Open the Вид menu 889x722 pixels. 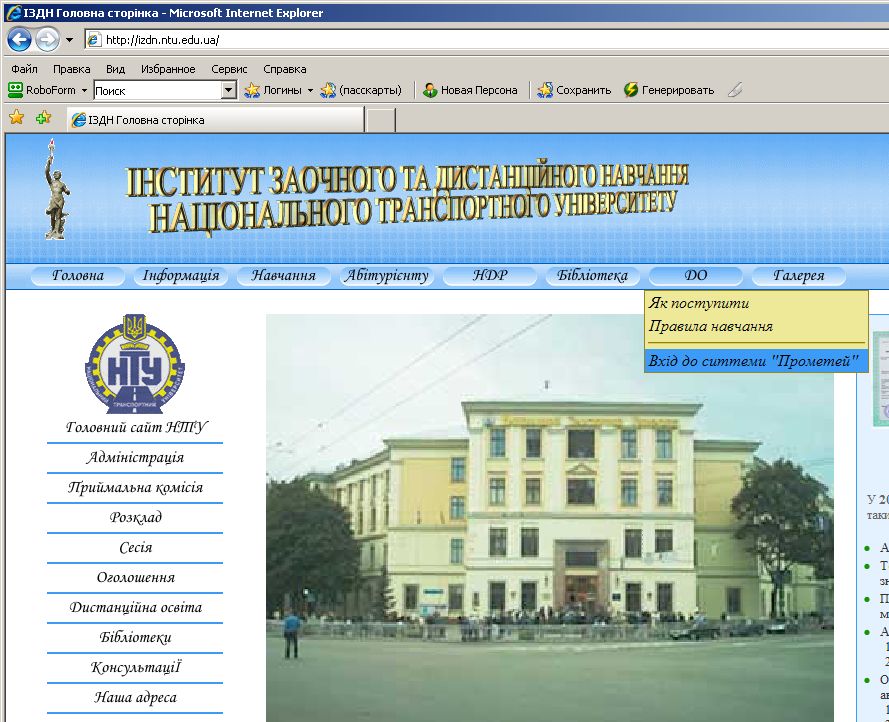[115, 69]
